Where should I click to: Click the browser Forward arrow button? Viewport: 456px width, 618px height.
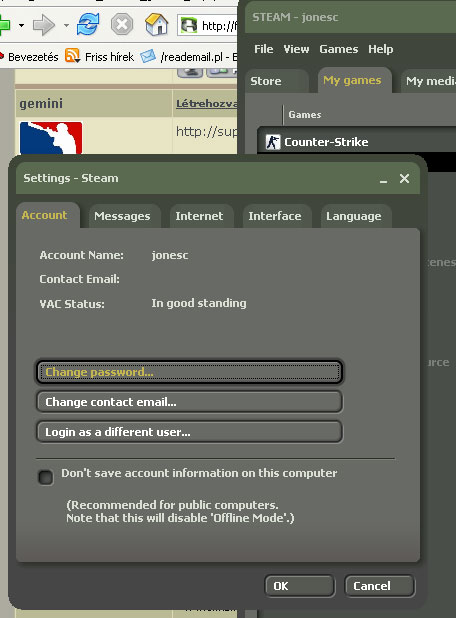pos(43,25)
